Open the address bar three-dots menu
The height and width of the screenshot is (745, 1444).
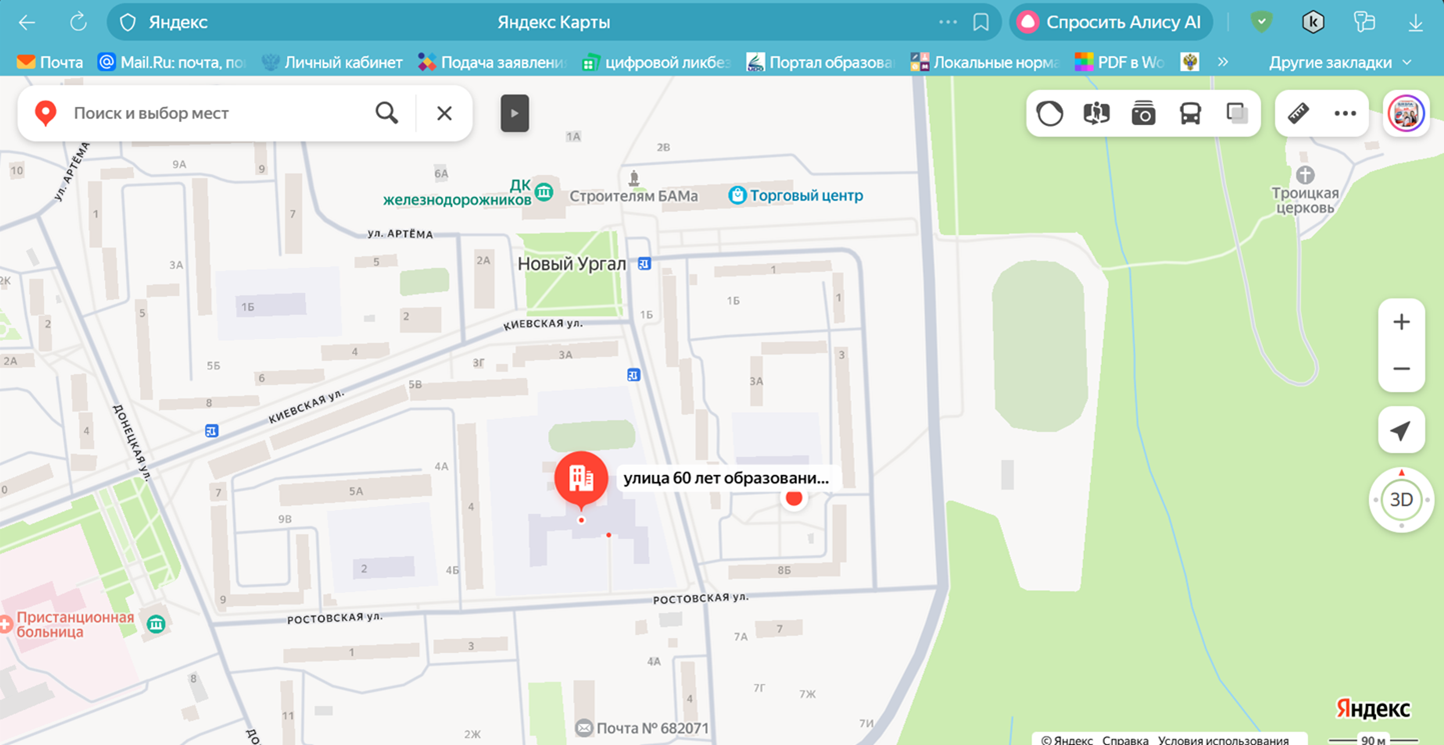pos(948,22)
